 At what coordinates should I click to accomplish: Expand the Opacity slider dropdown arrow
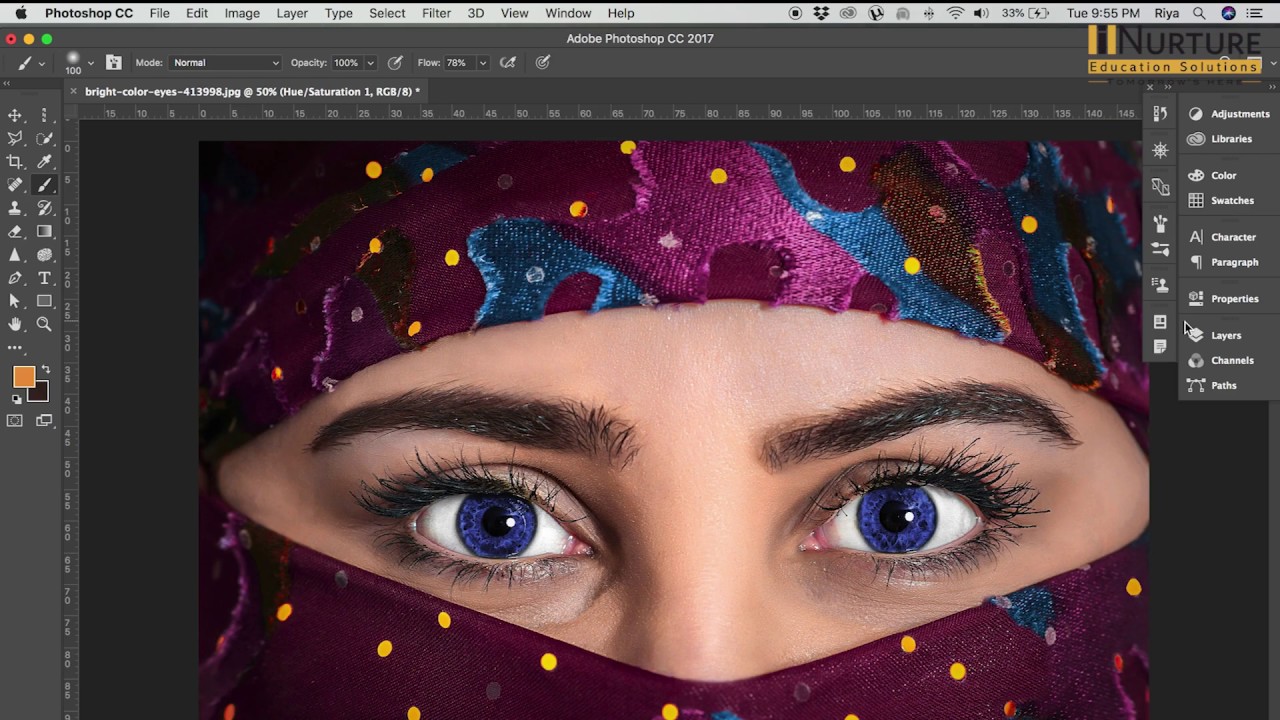[x=370, y=63]
